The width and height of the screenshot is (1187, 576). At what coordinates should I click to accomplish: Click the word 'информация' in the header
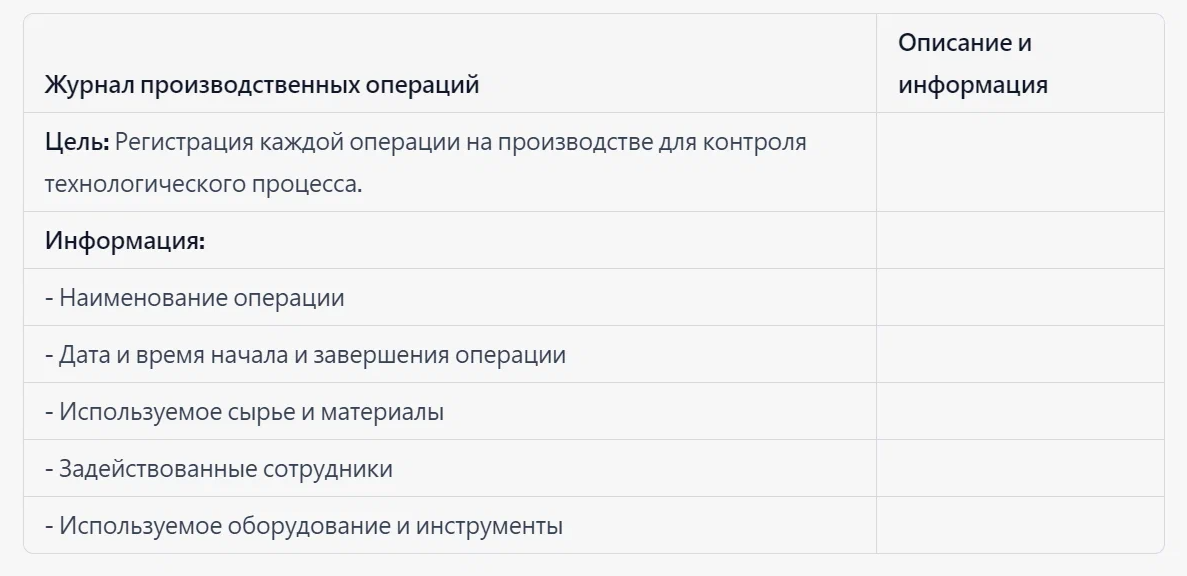973,85
